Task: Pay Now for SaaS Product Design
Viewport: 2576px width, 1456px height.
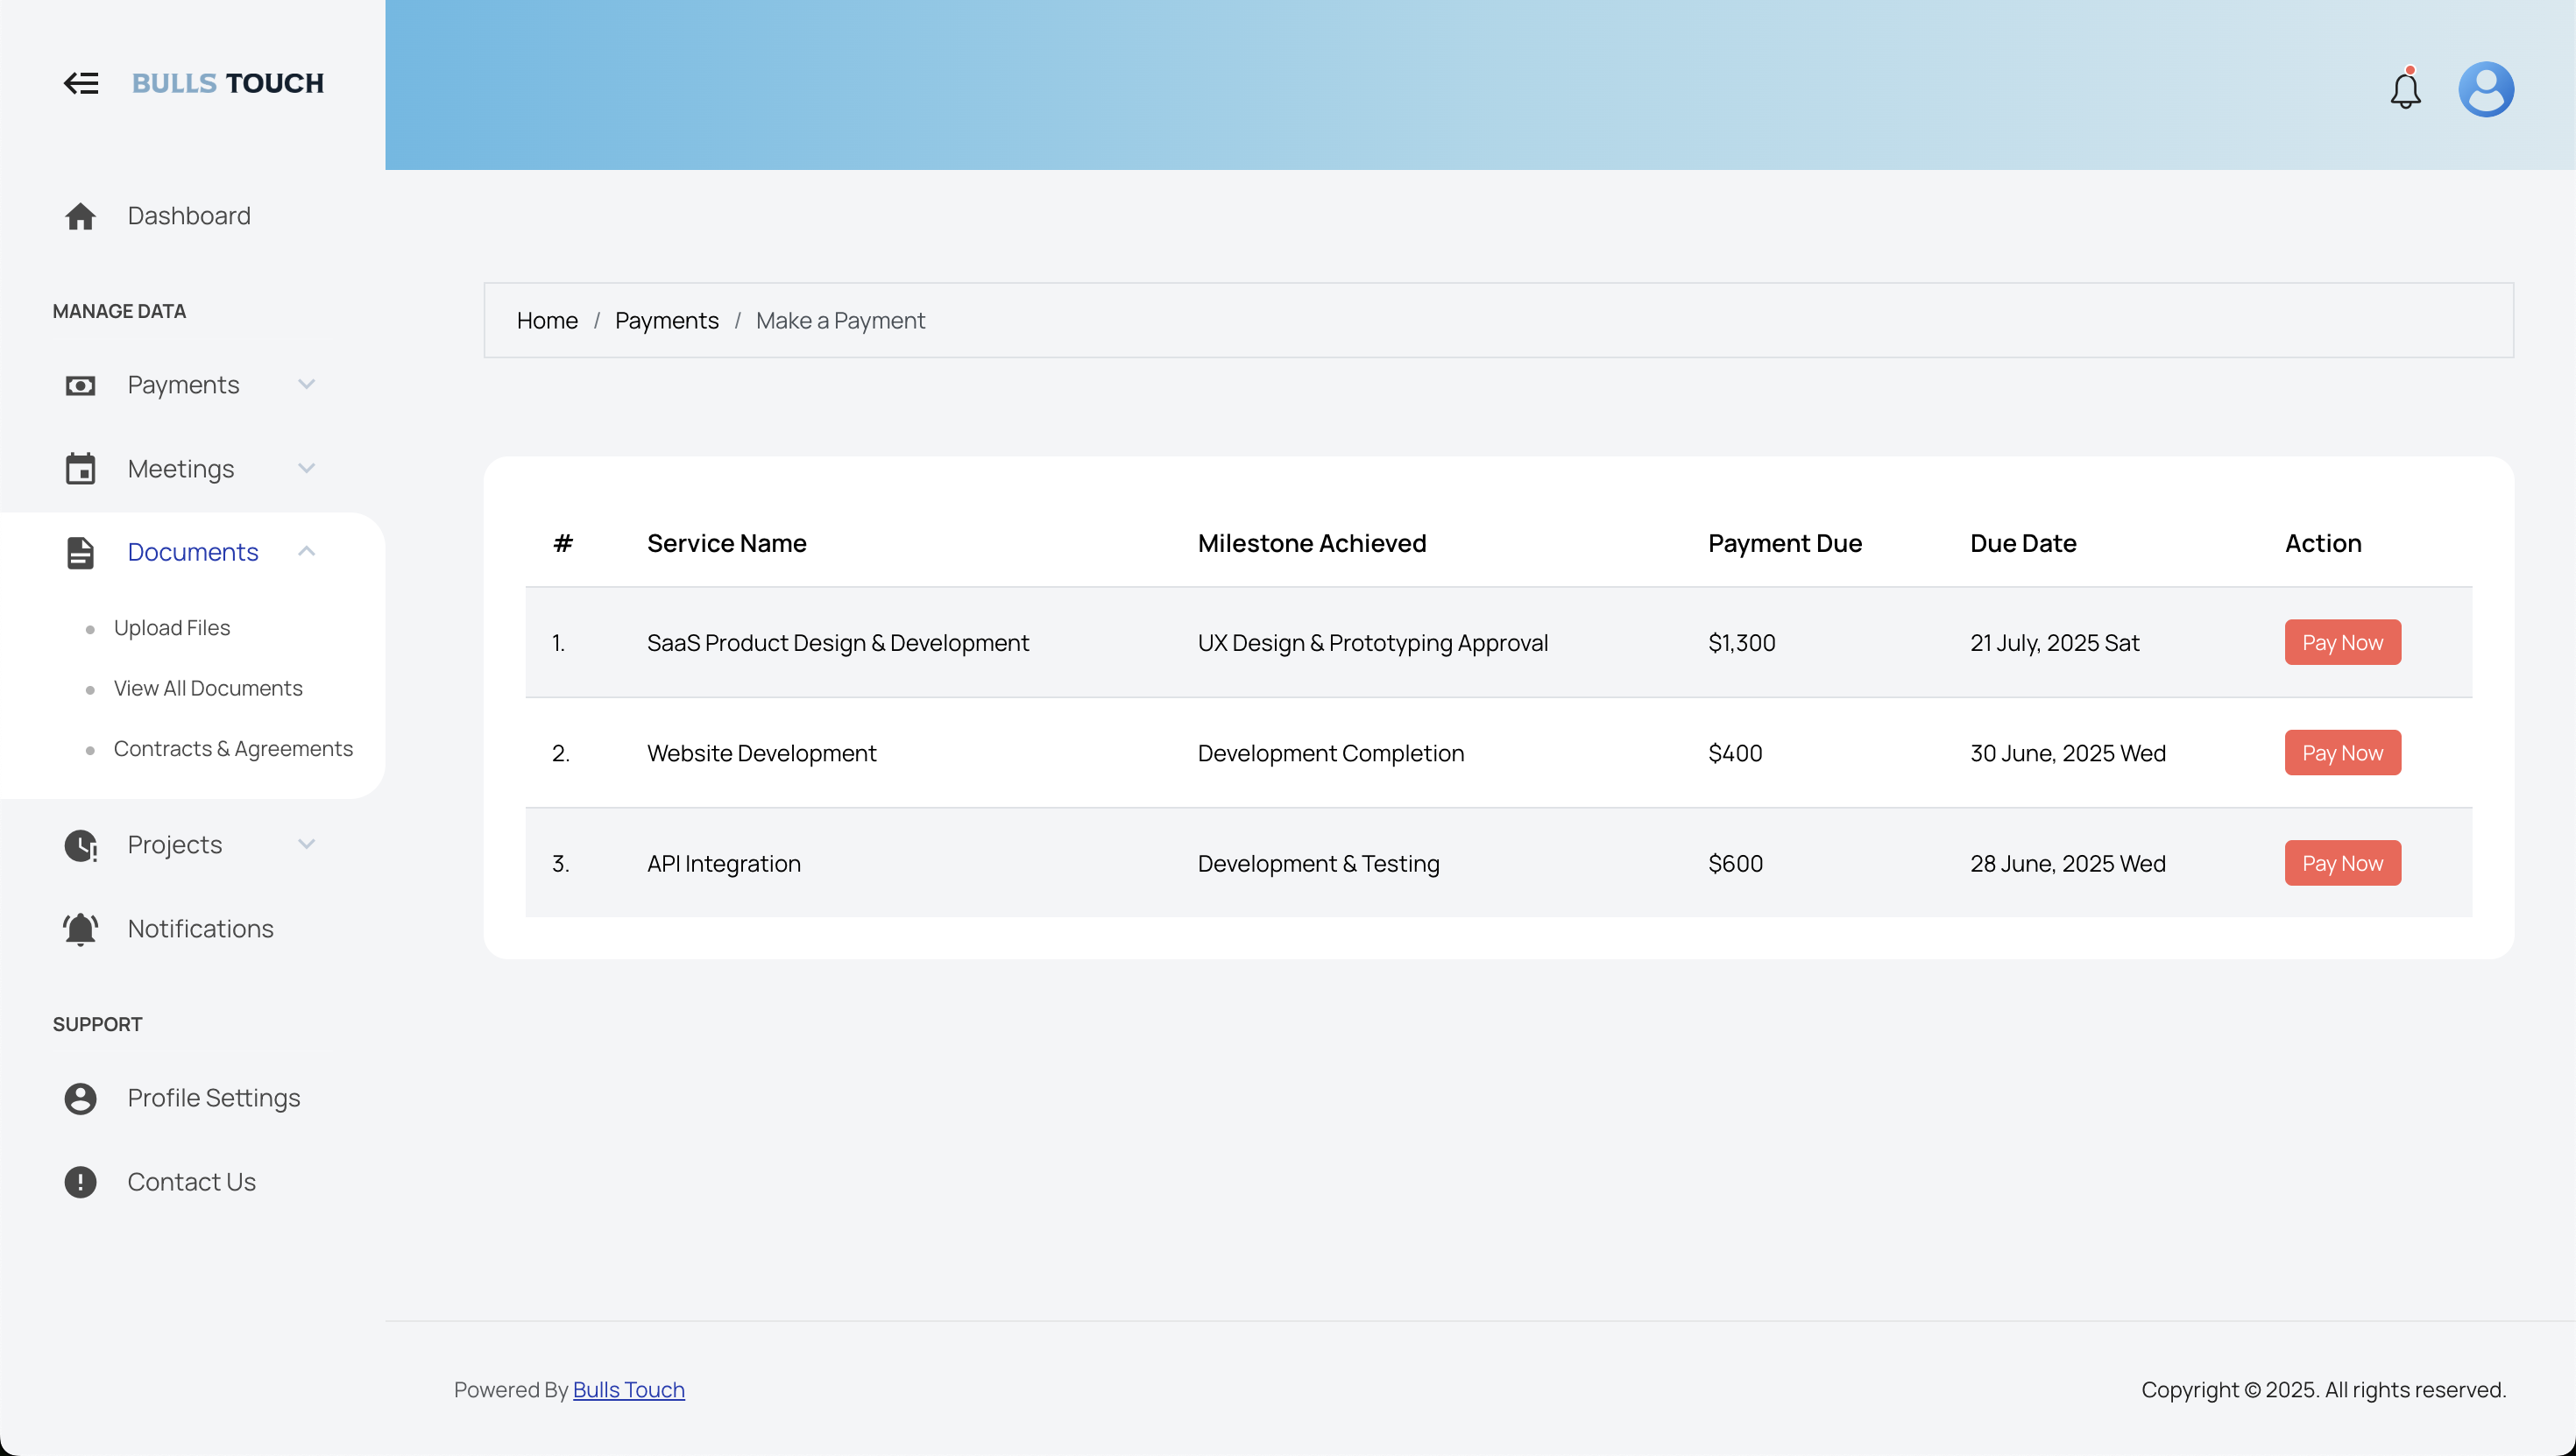Action: (x=2342, y=643)
